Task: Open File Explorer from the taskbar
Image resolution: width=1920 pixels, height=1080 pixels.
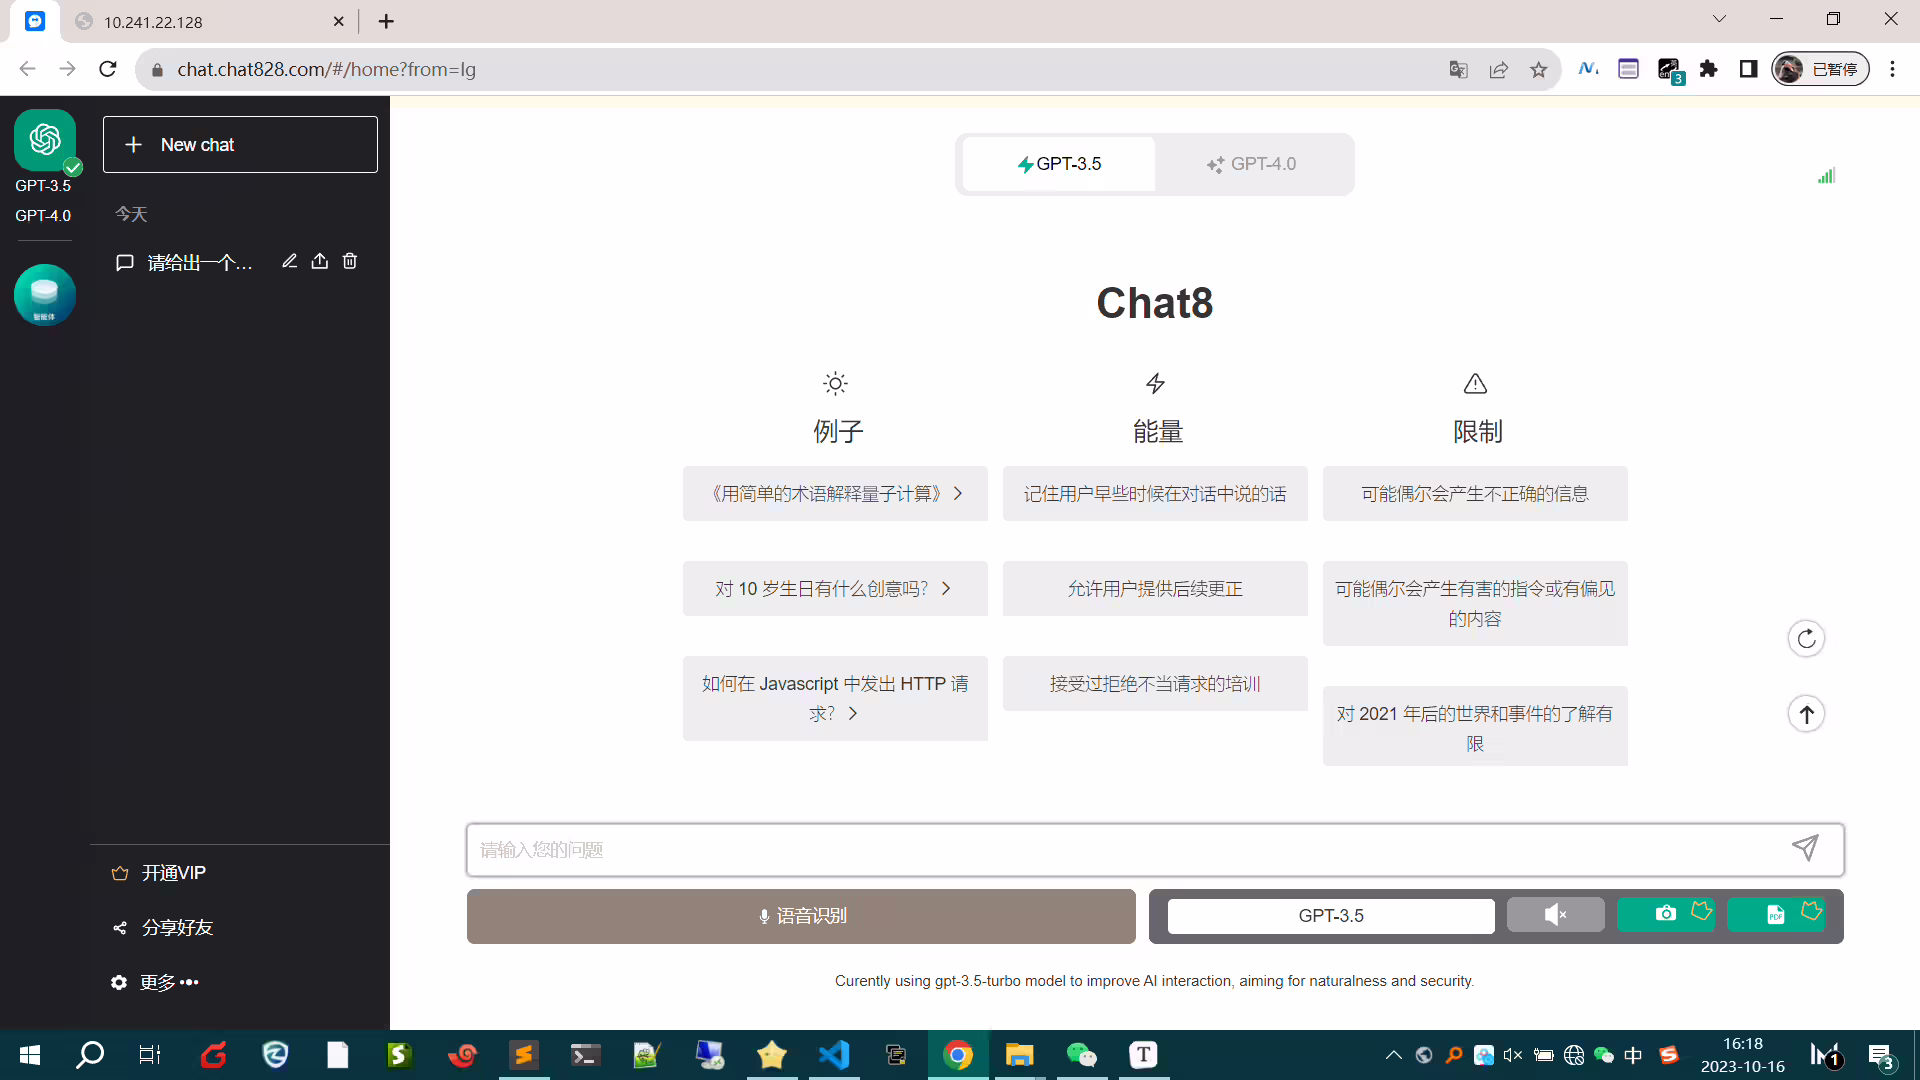Action: [x=1019, y=1055]
